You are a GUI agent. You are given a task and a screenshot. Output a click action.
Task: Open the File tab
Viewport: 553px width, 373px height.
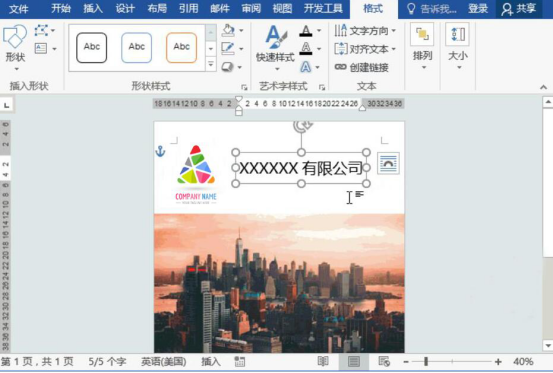(x=18, y=8)
